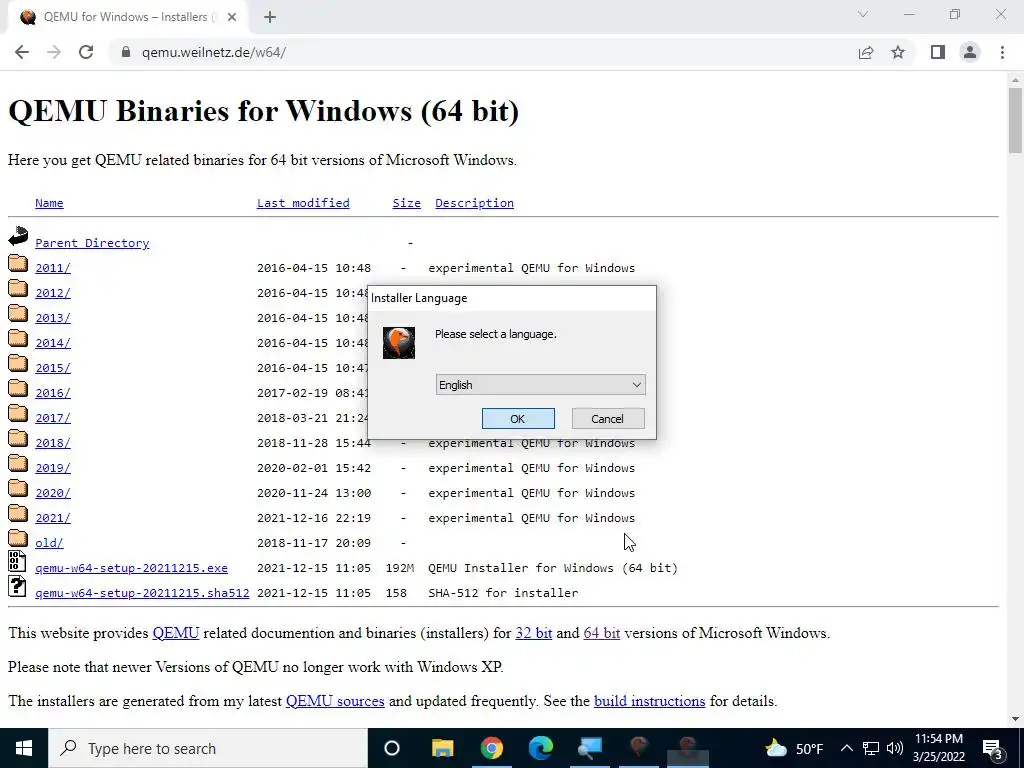
Task: Close the QEMU for Windows tab
Action: pyautogui.click(x=232, y=17)
